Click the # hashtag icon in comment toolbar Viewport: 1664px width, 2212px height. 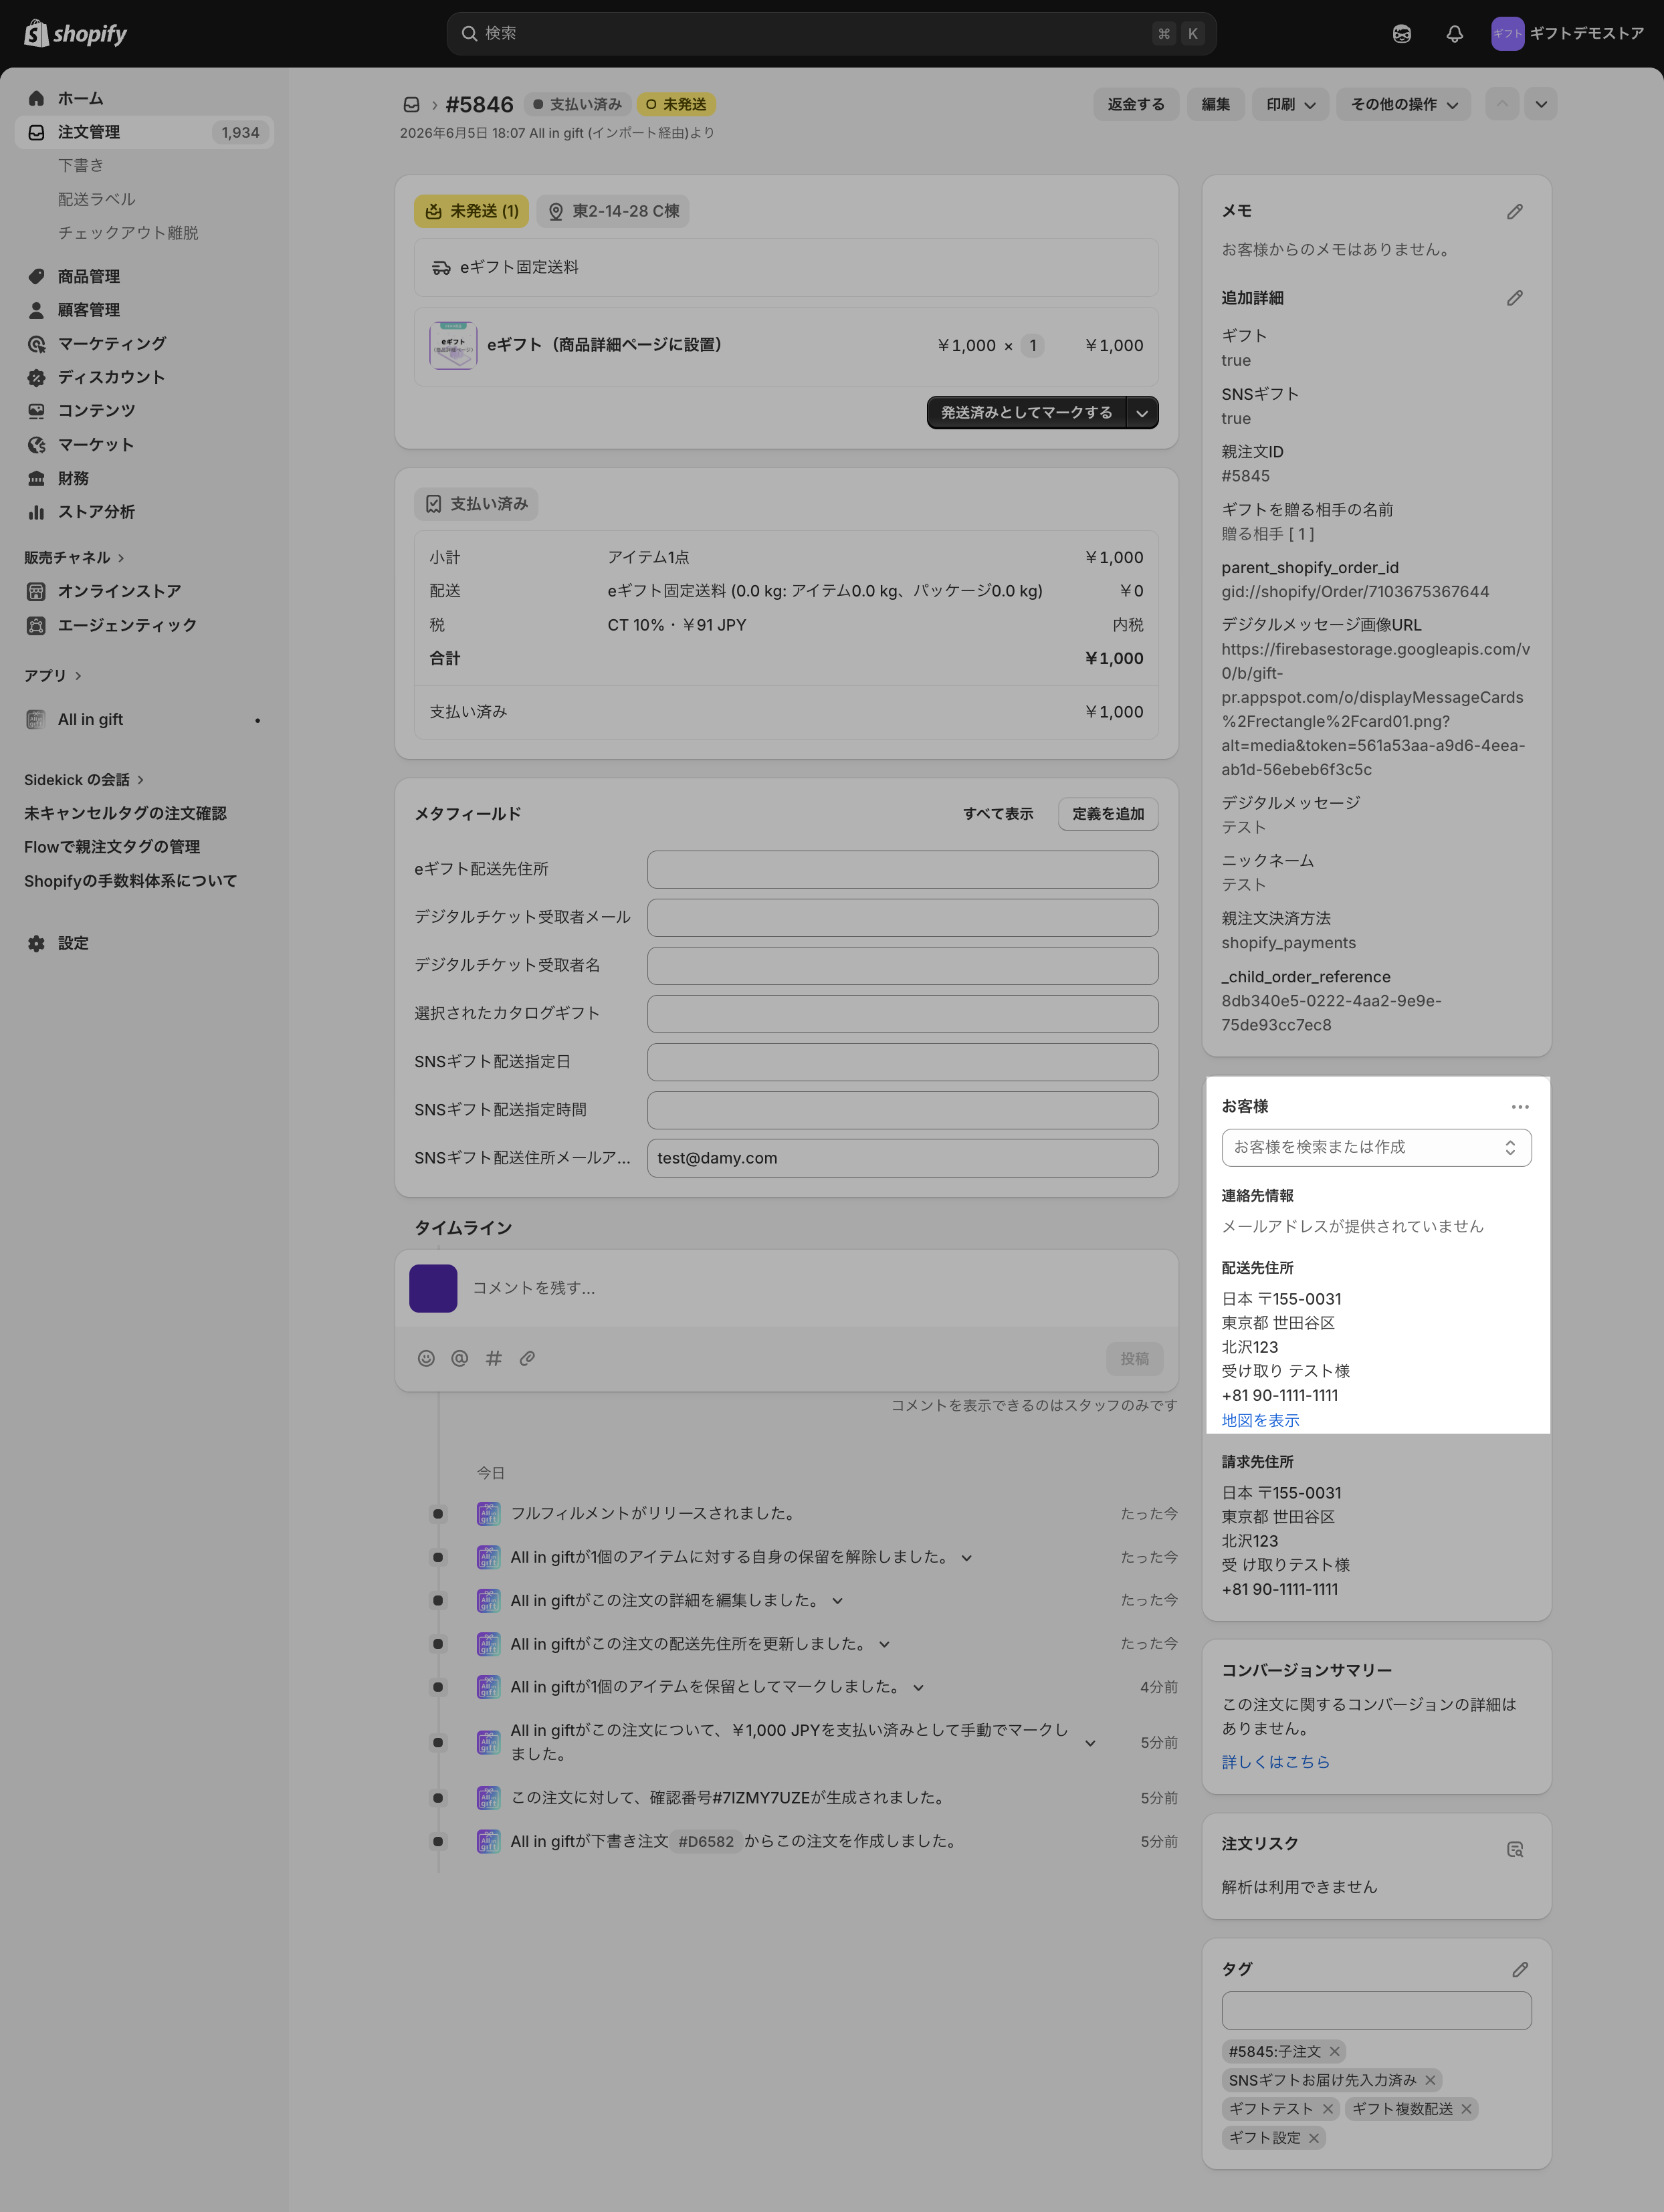tap(493, 1358)
